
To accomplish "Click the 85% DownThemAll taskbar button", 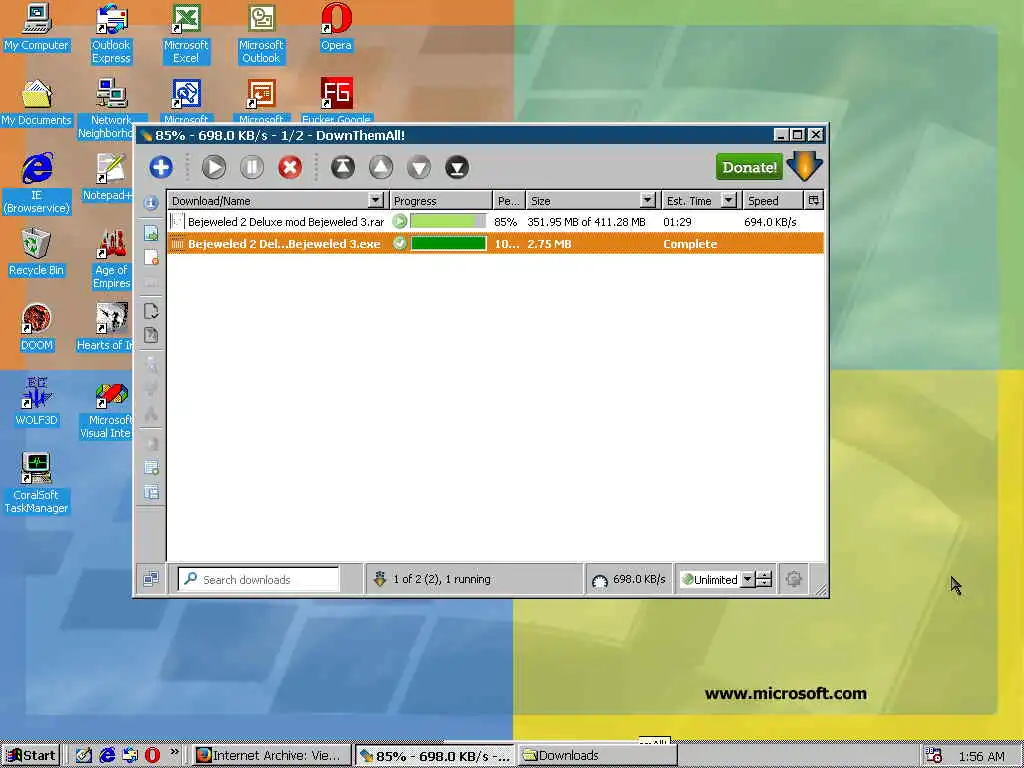I will coord(435,756).
